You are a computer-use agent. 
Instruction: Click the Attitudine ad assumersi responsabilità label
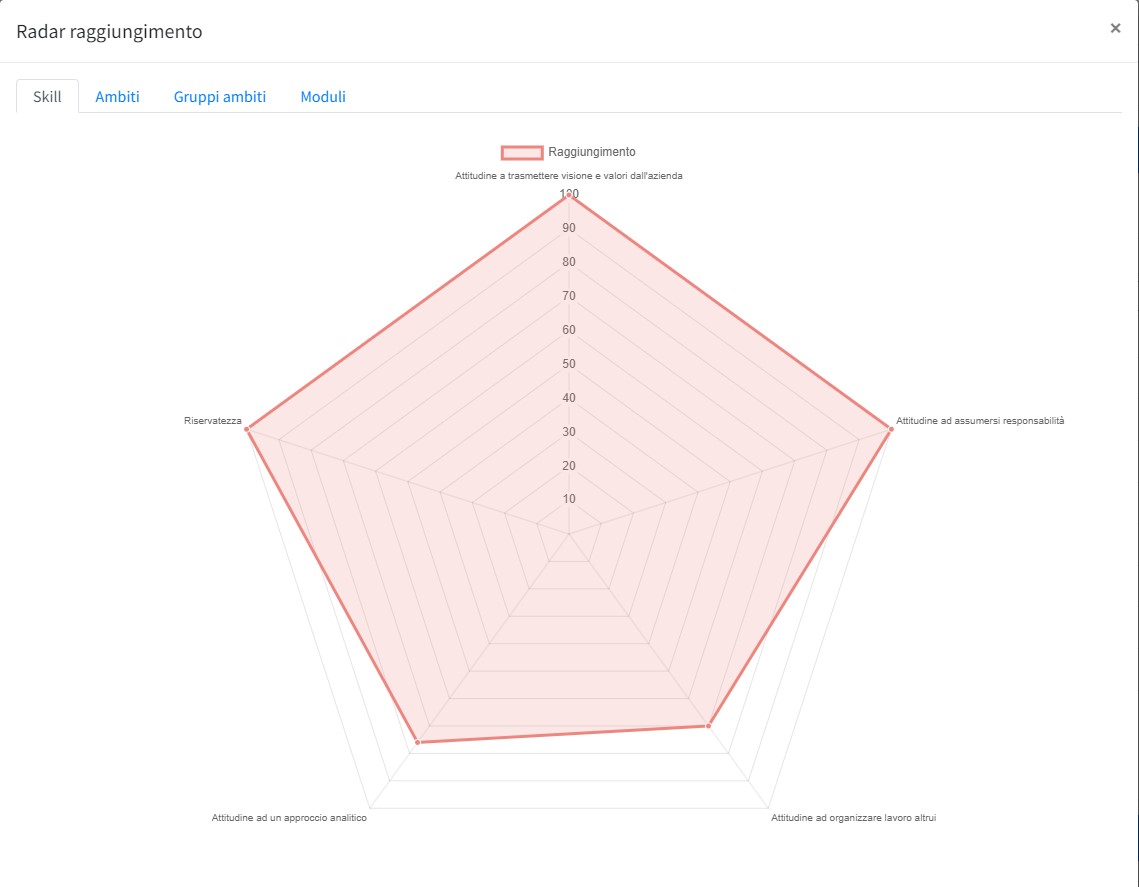[x=981, y=420]
